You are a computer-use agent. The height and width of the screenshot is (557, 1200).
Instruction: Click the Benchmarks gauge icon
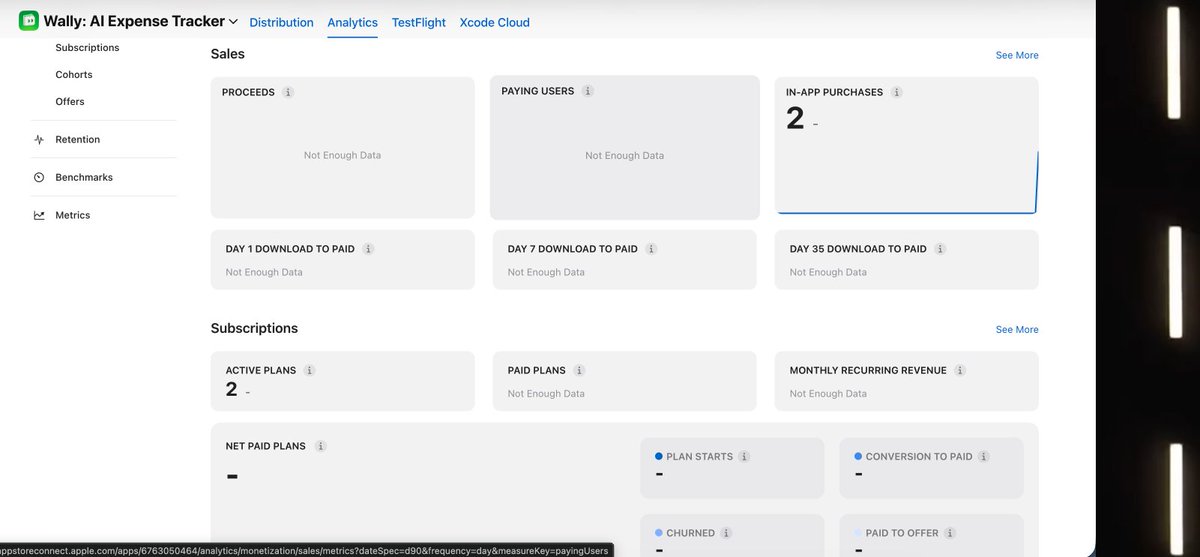click(39, 178)
